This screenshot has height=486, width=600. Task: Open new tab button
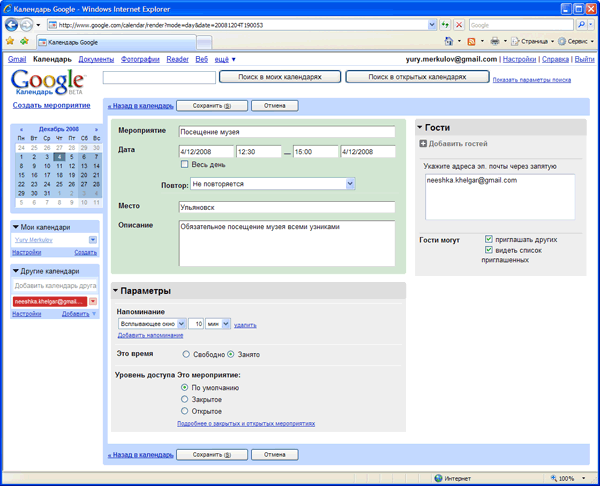(x=204, y=42)
